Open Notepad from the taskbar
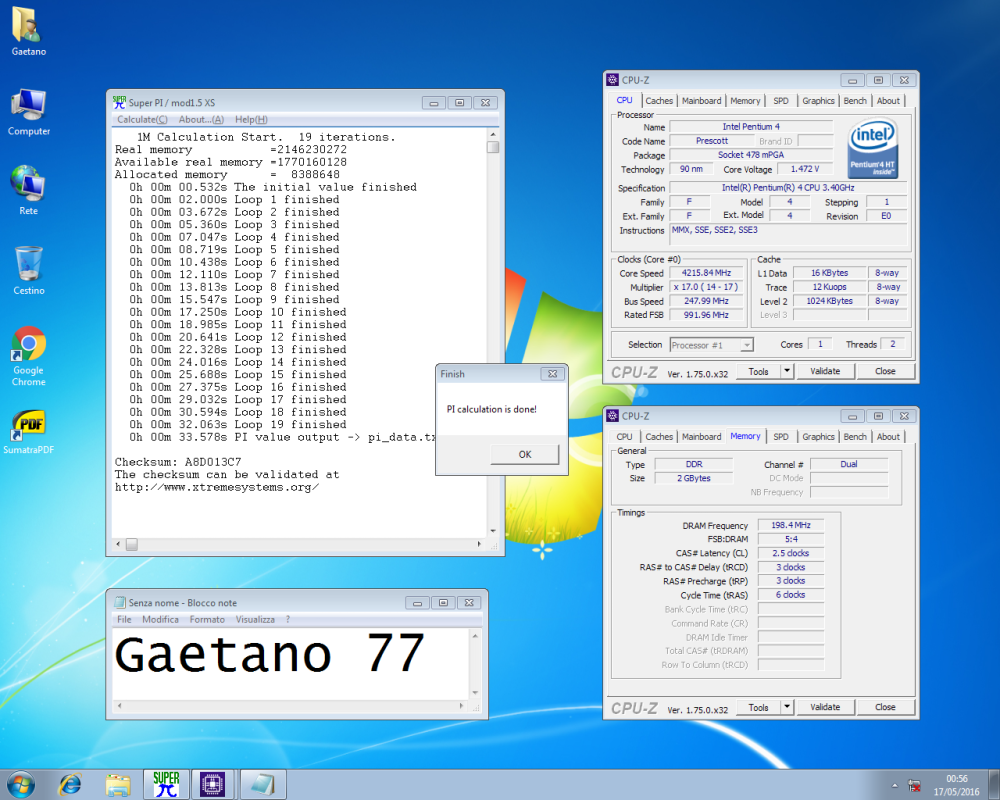Screen dimensions: 1000x800 click(262, 784)
